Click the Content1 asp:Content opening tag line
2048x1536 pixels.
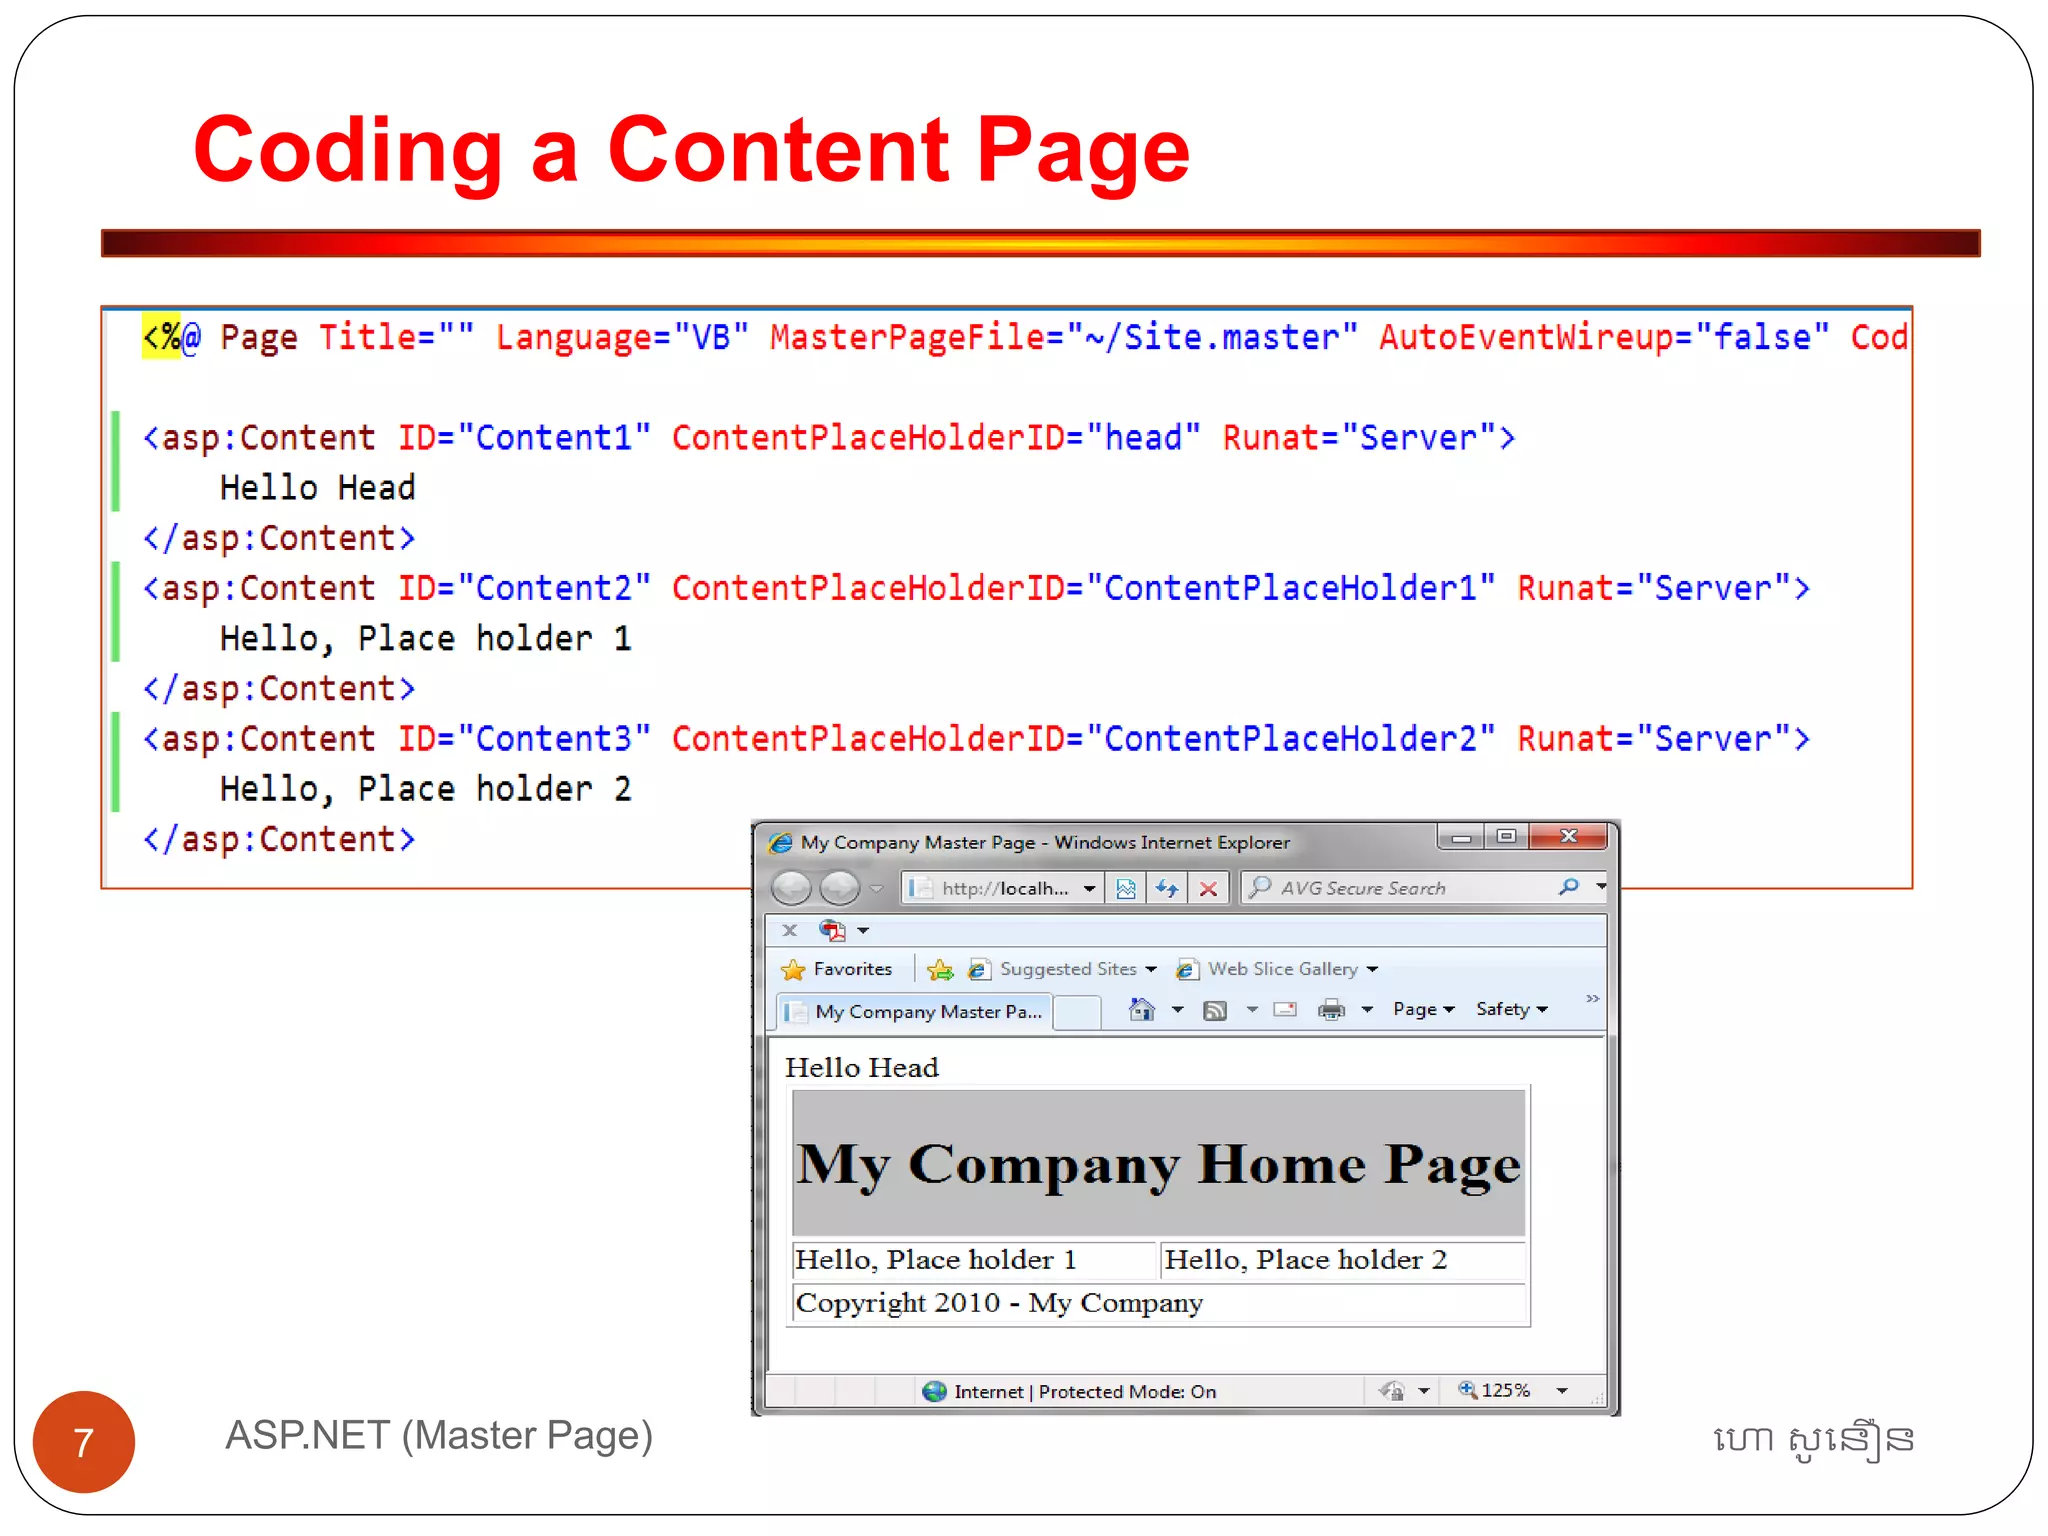click(x=829, y=438)
